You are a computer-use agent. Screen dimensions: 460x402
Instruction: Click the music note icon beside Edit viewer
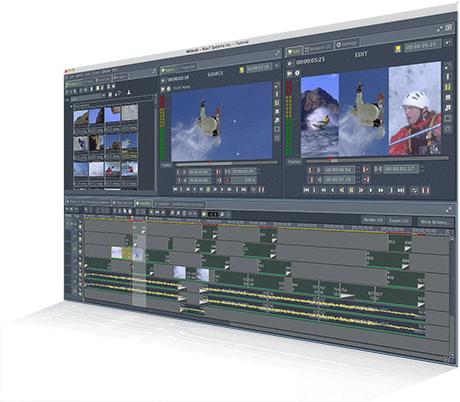click(x=448, y=108)
